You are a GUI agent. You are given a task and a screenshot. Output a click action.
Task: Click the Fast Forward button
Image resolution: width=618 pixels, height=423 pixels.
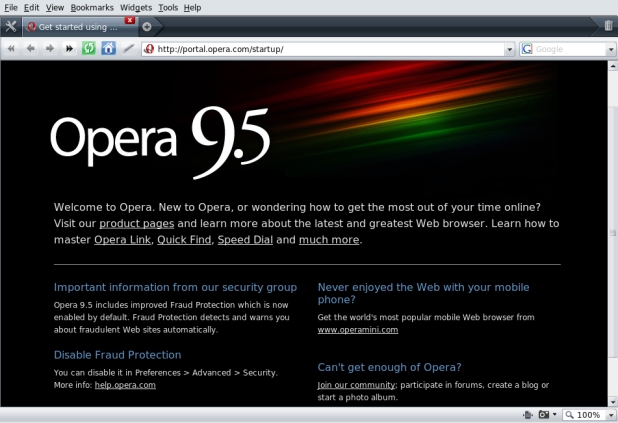point(69,48)
